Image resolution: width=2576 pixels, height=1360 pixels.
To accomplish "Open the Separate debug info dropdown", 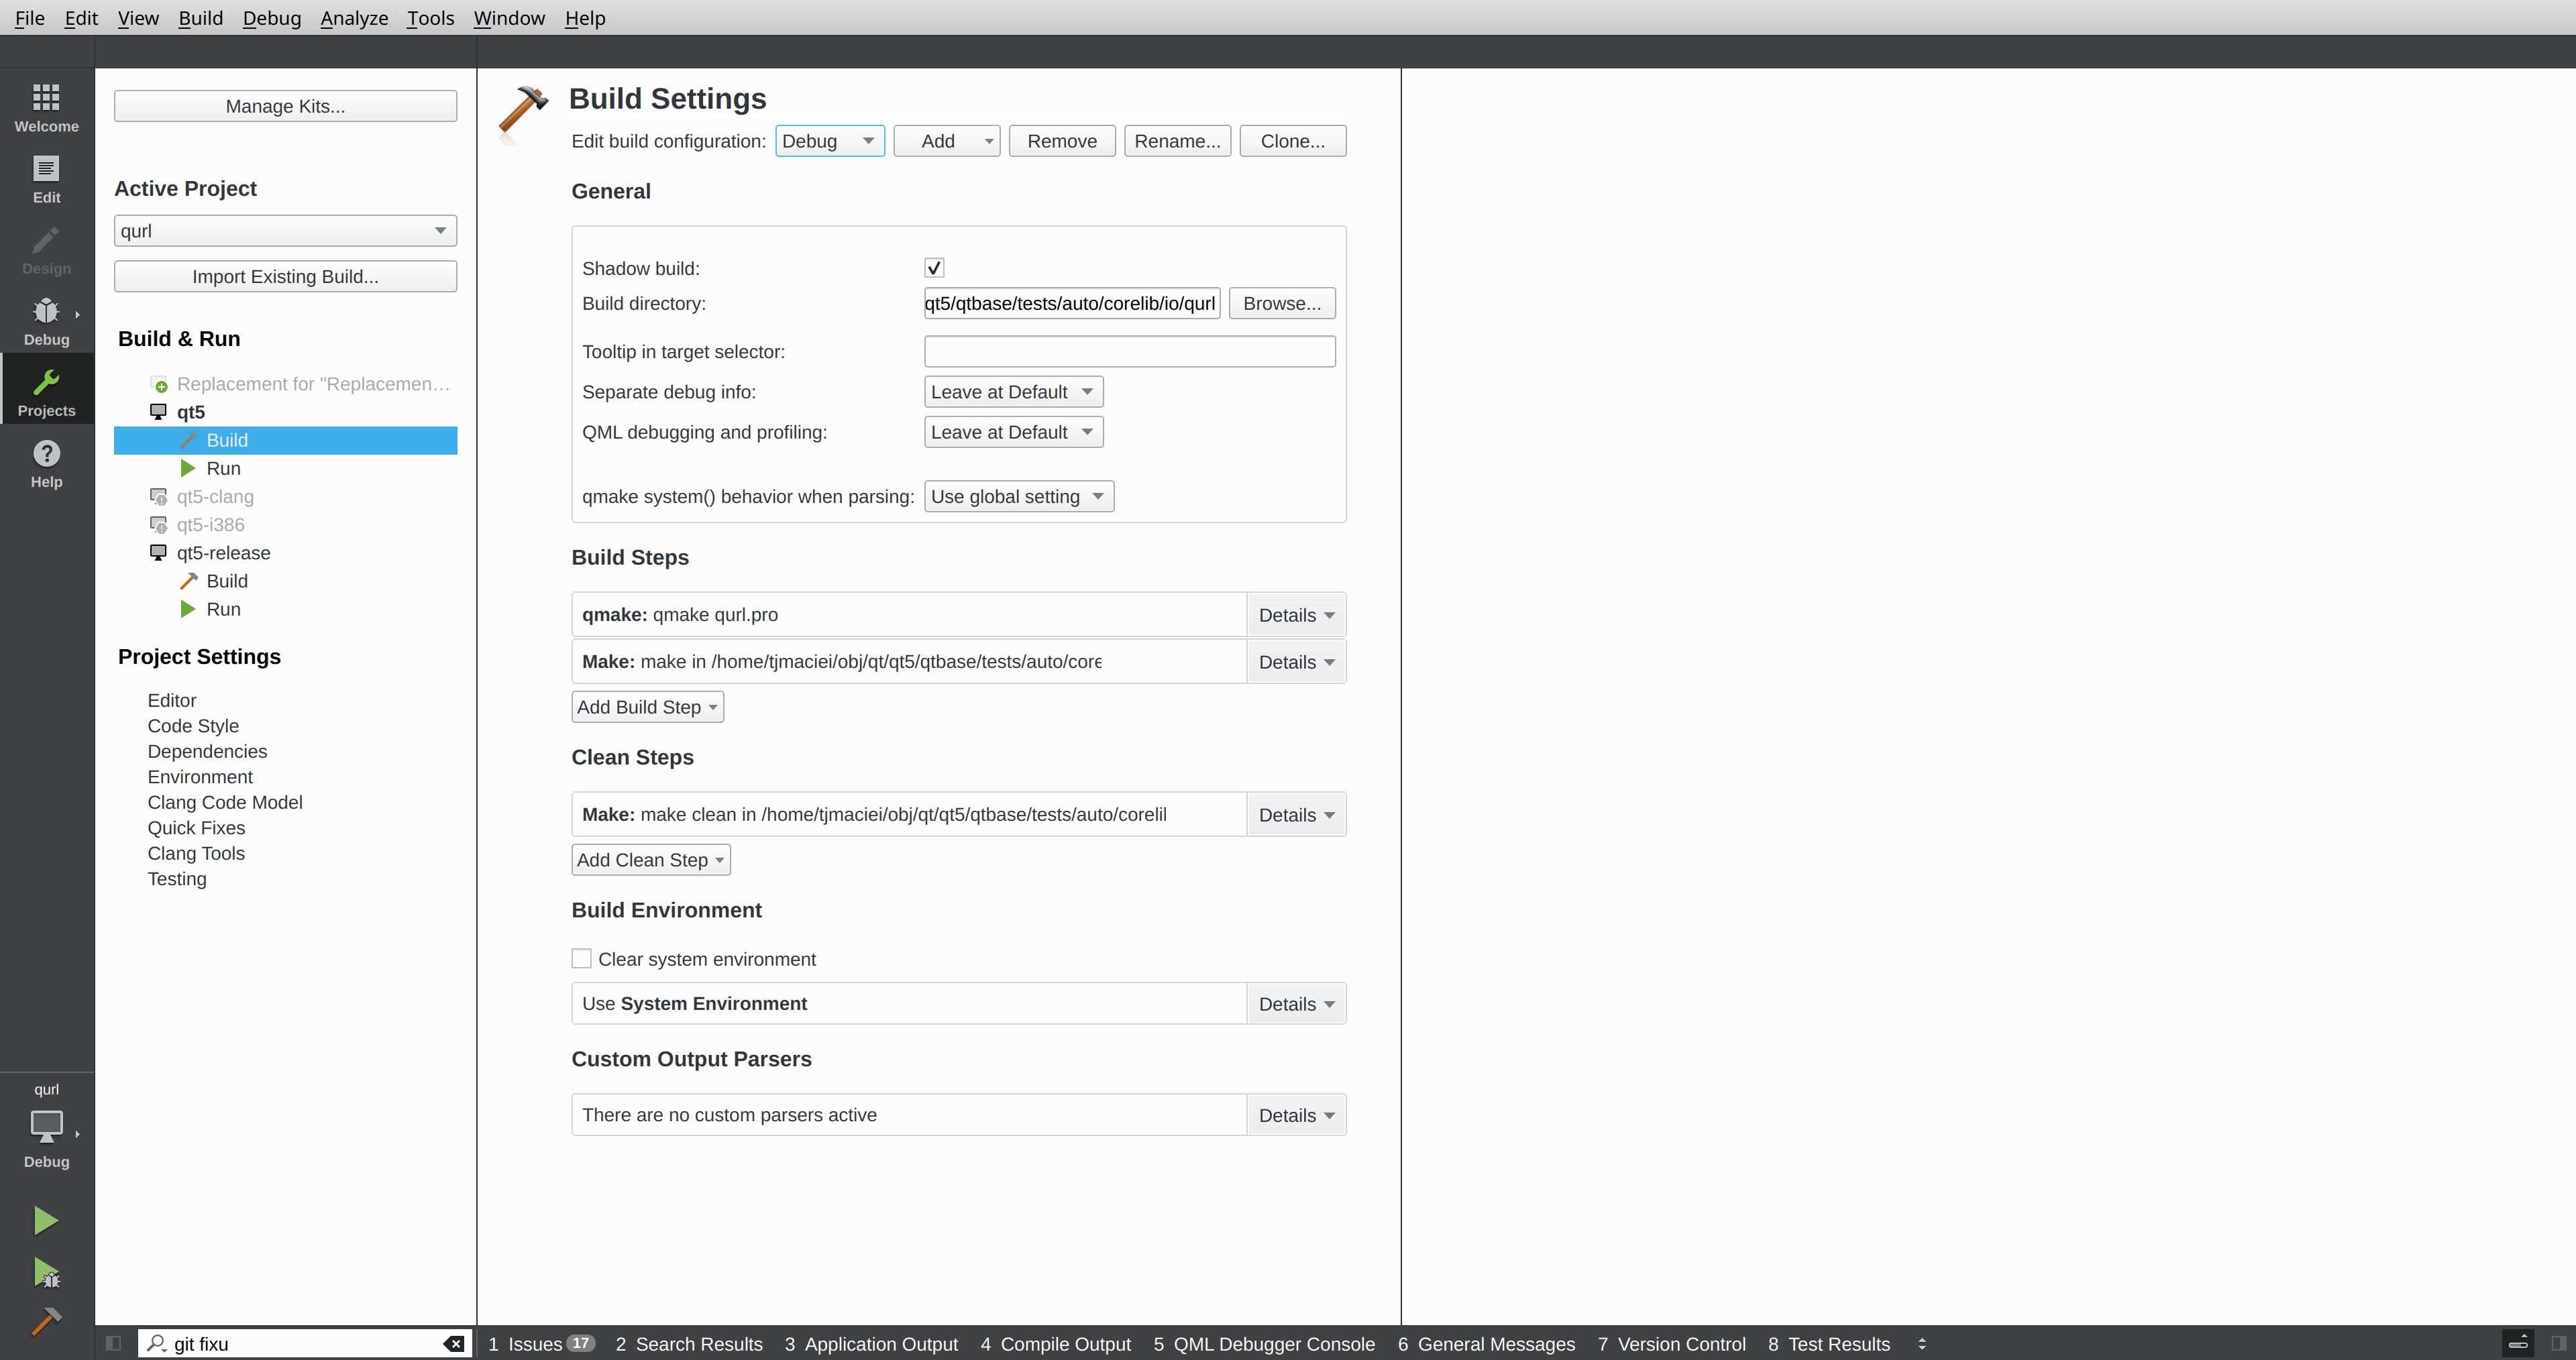I will pos(1012,392).
